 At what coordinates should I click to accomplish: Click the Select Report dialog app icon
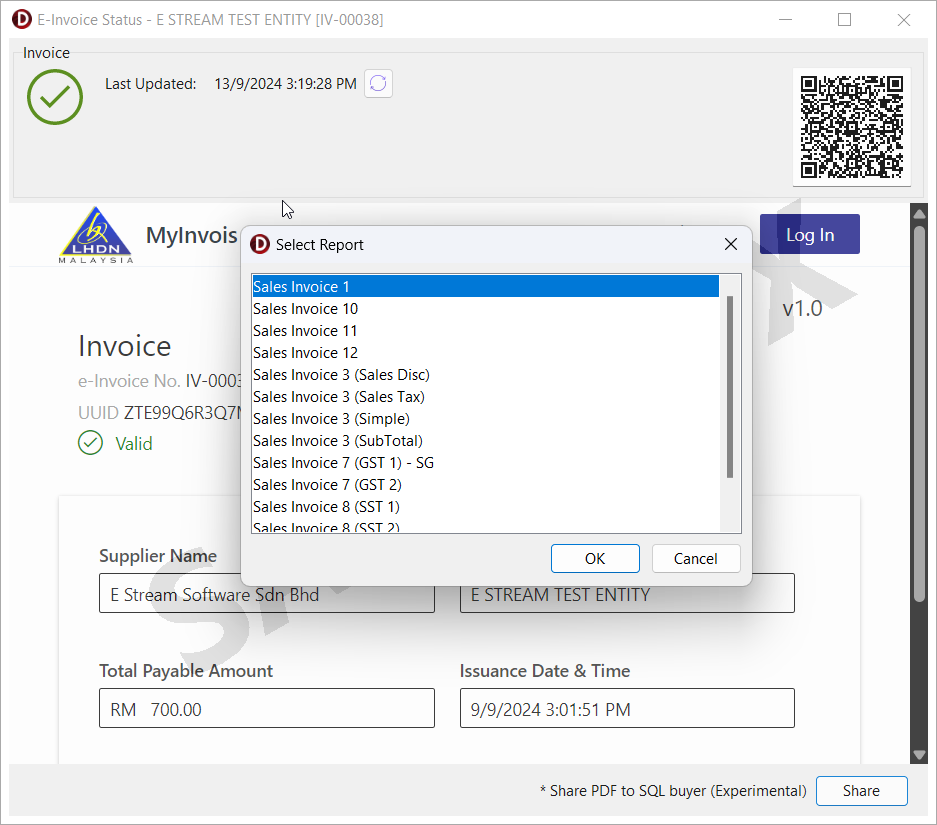pos(260,245)
